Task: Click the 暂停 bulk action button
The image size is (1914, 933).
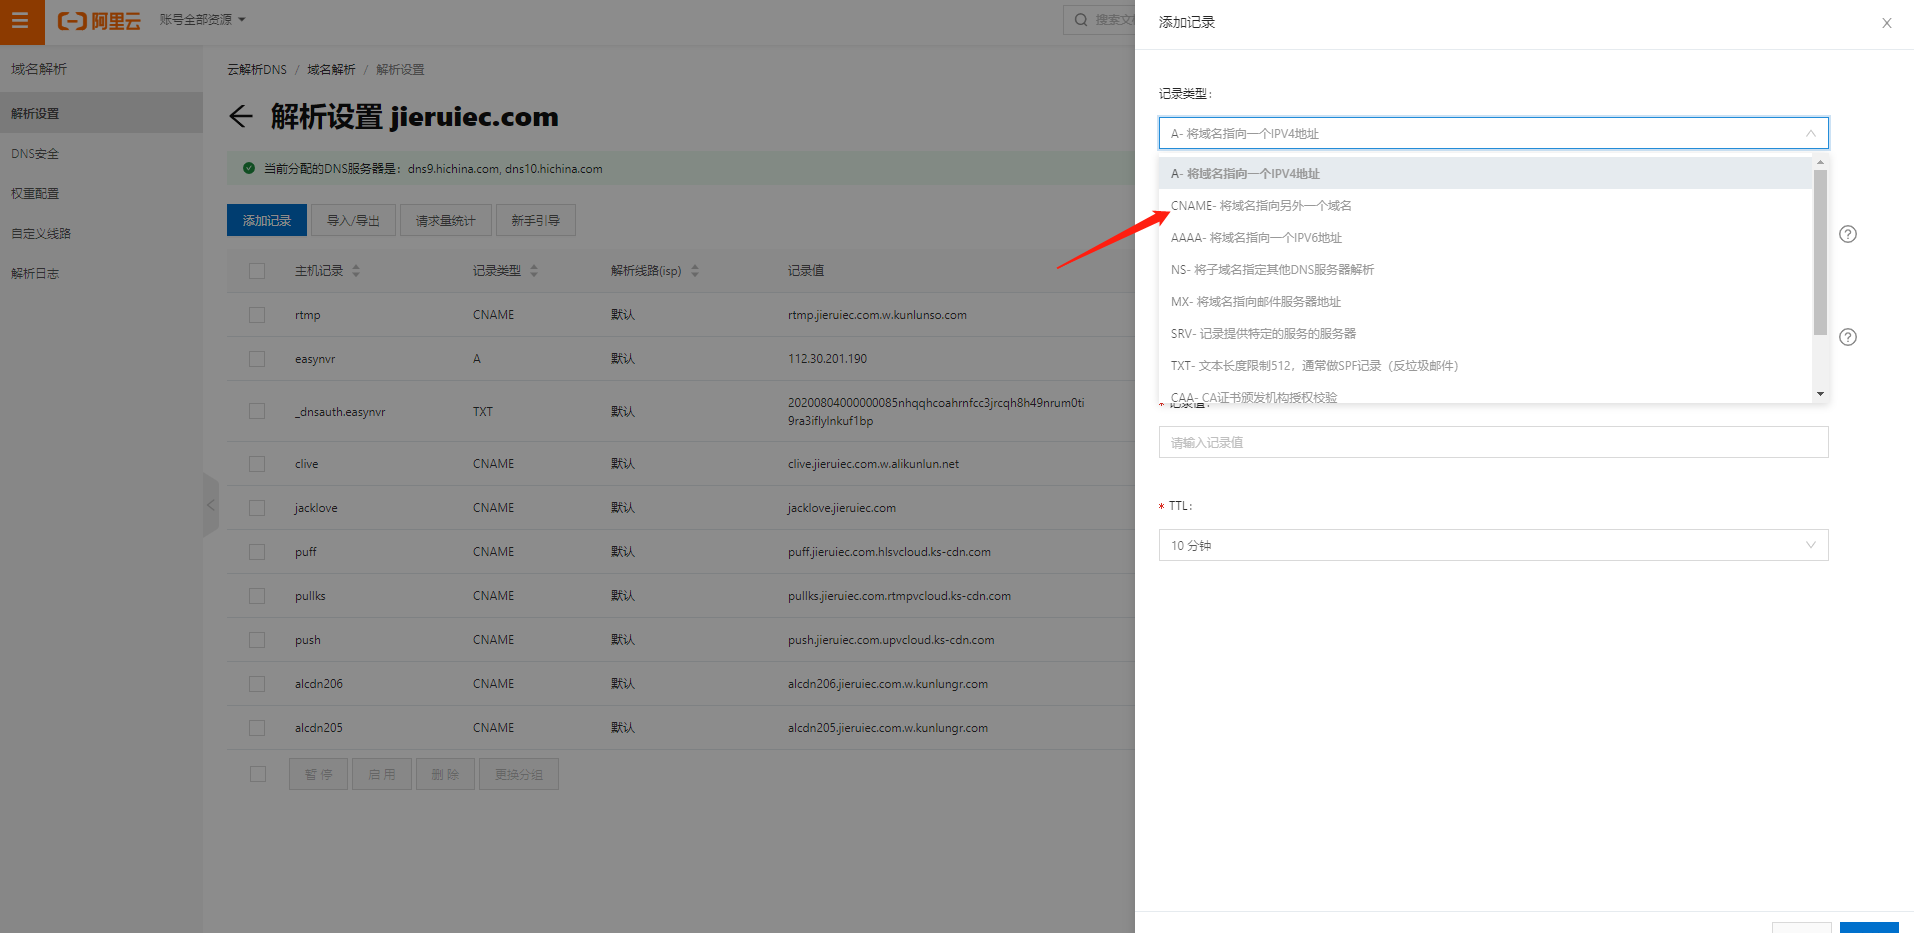Action: (318, 774)
